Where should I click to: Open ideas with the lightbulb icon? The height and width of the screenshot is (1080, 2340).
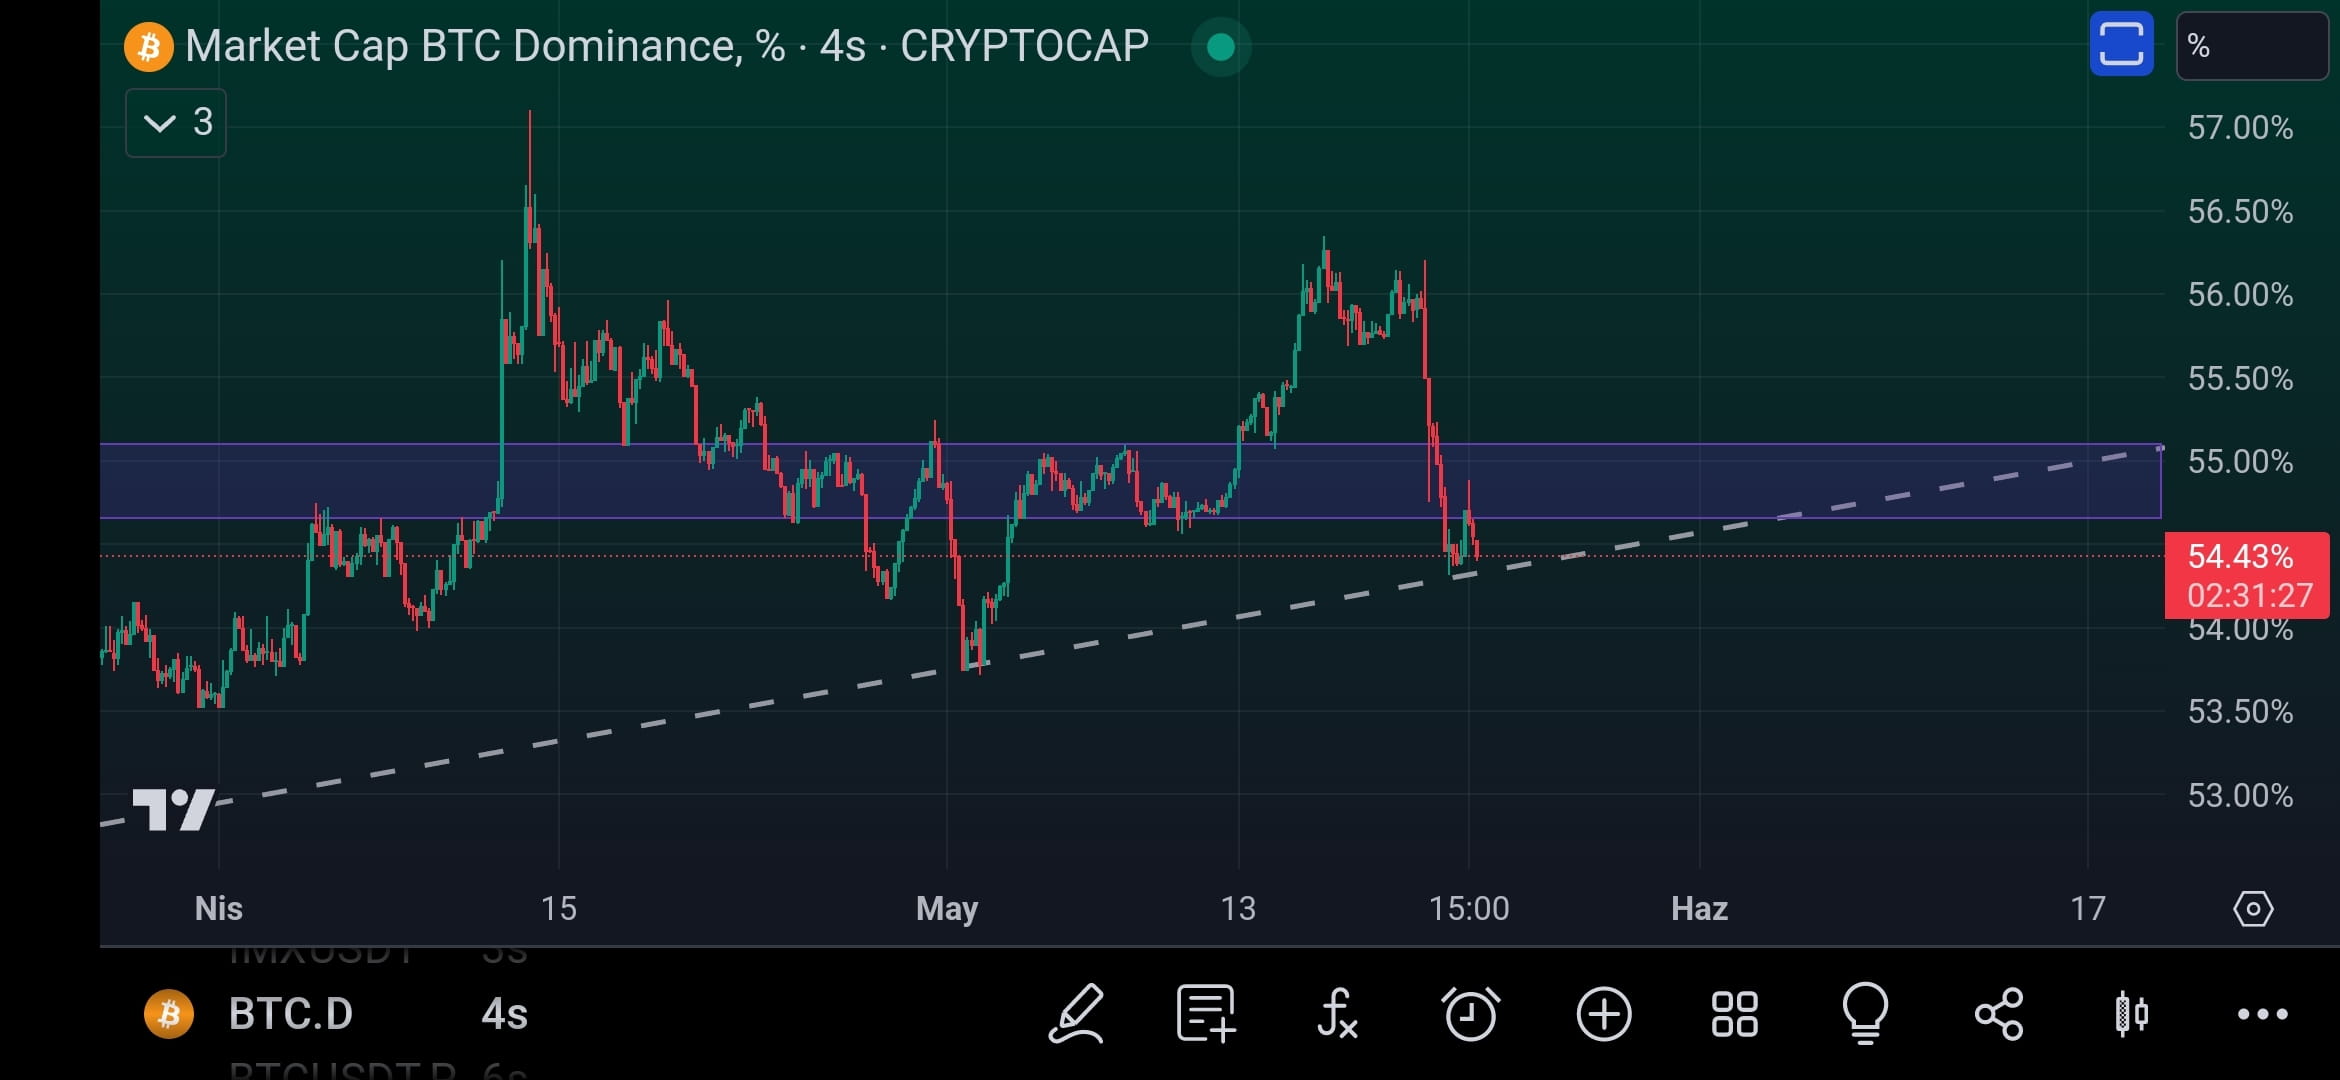1865,1014
